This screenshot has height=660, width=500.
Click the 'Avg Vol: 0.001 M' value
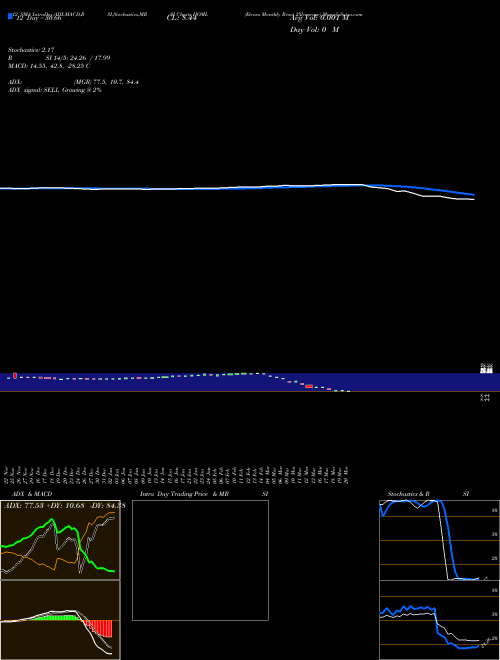pyautogui.click(x=319, y=18)
